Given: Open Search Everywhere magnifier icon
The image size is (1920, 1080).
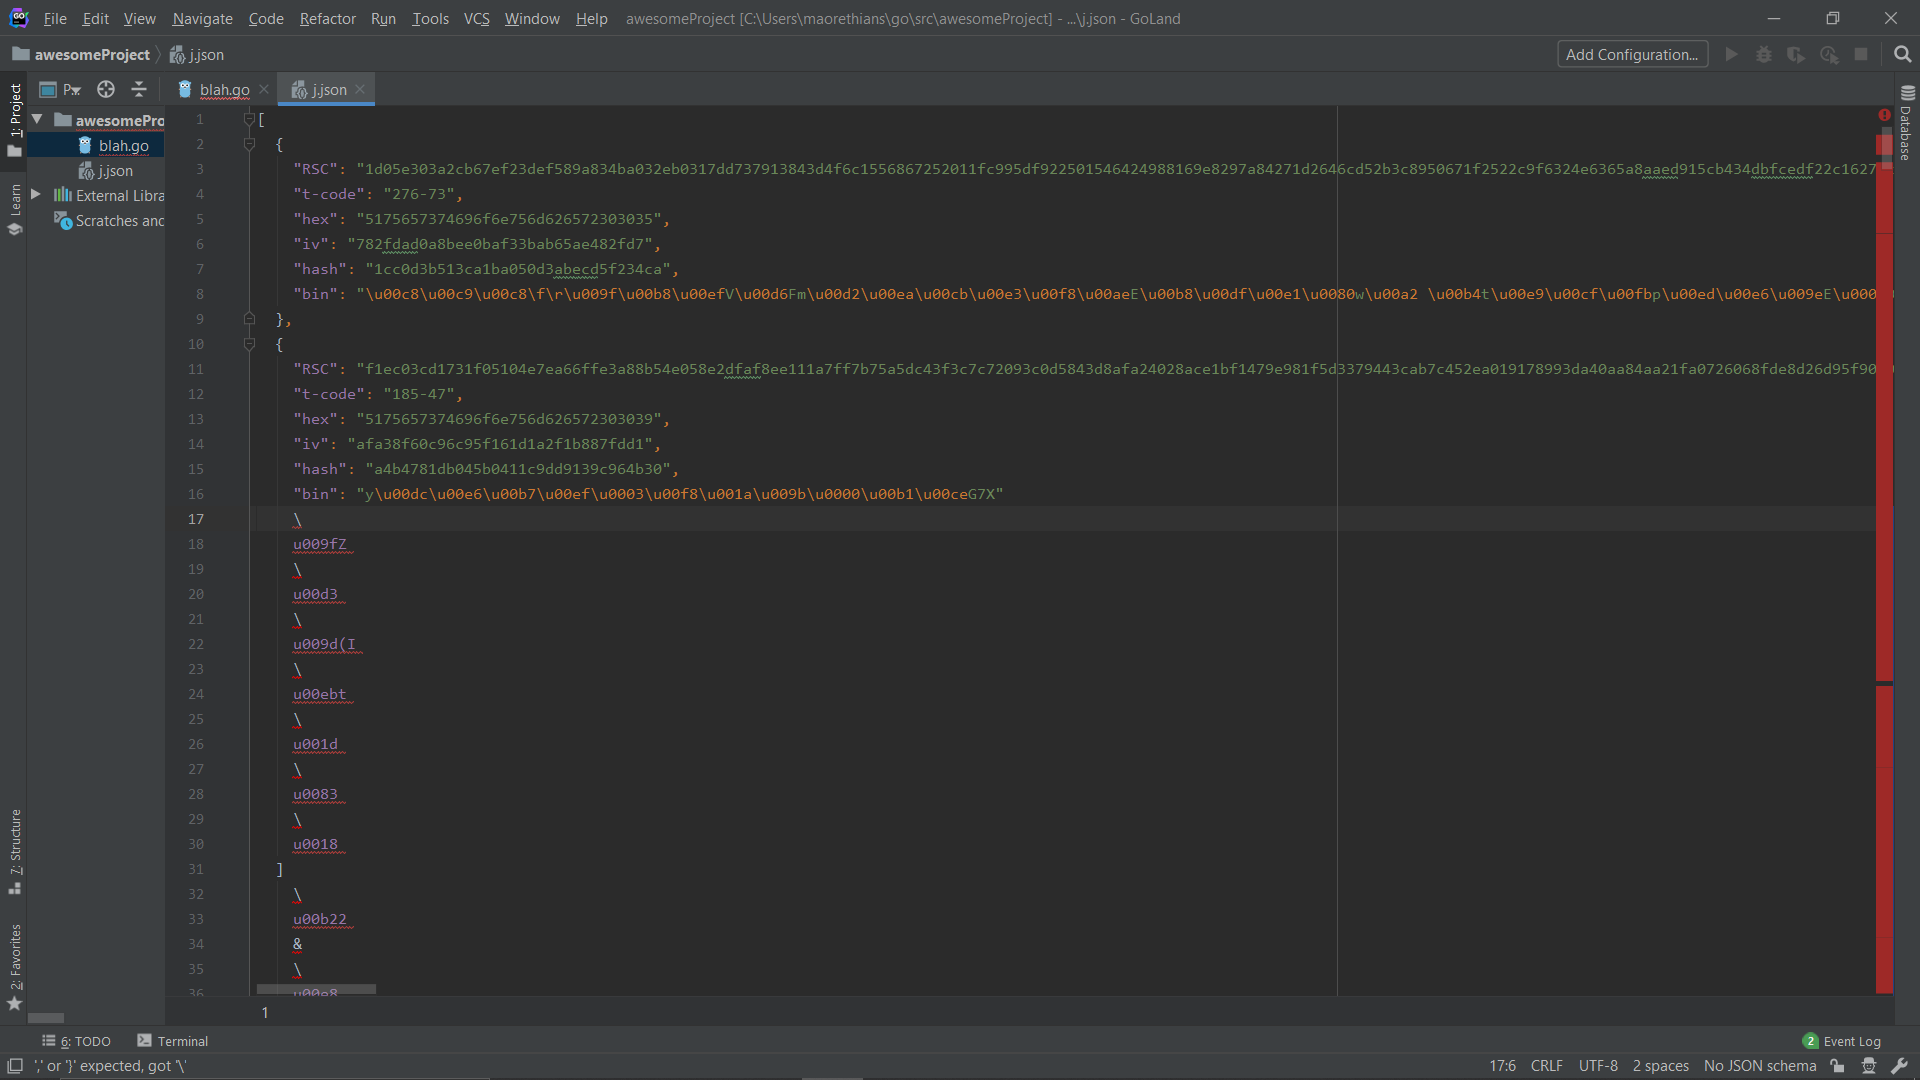Looking at the screenshot, I should pos(1902,55).
